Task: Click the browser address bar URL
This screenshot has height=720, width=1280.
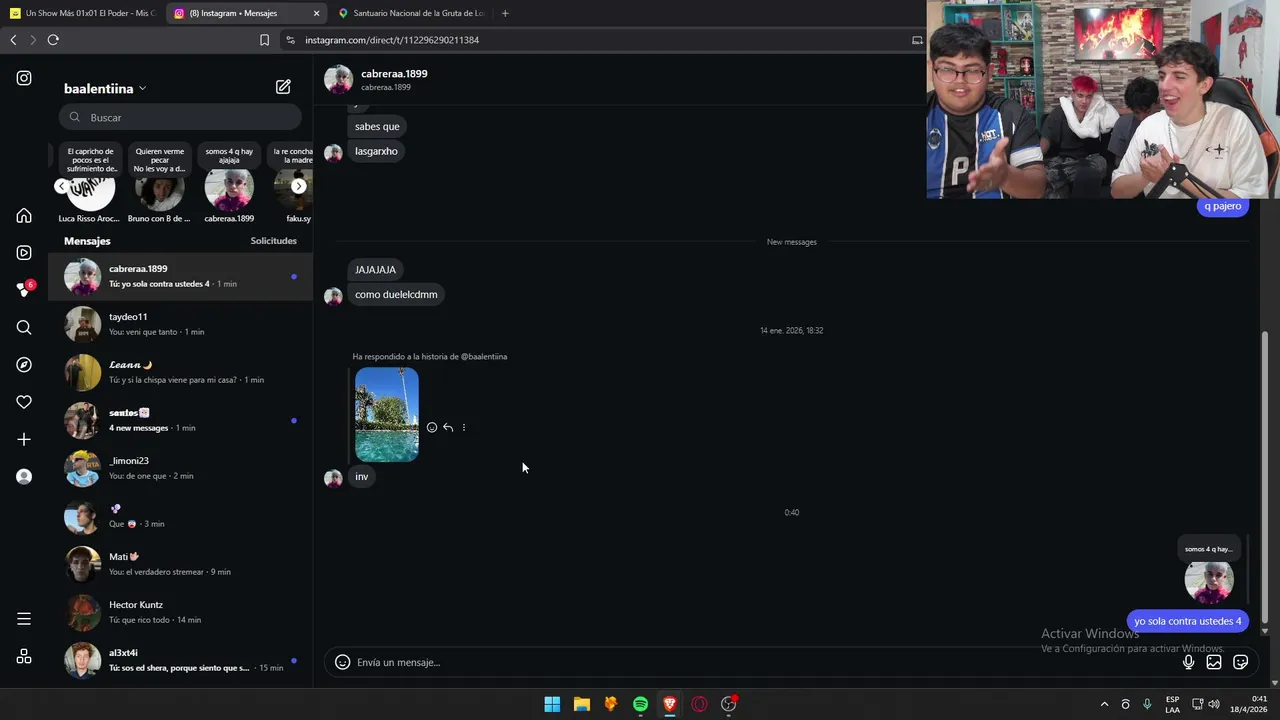Action: coord(392,40)
